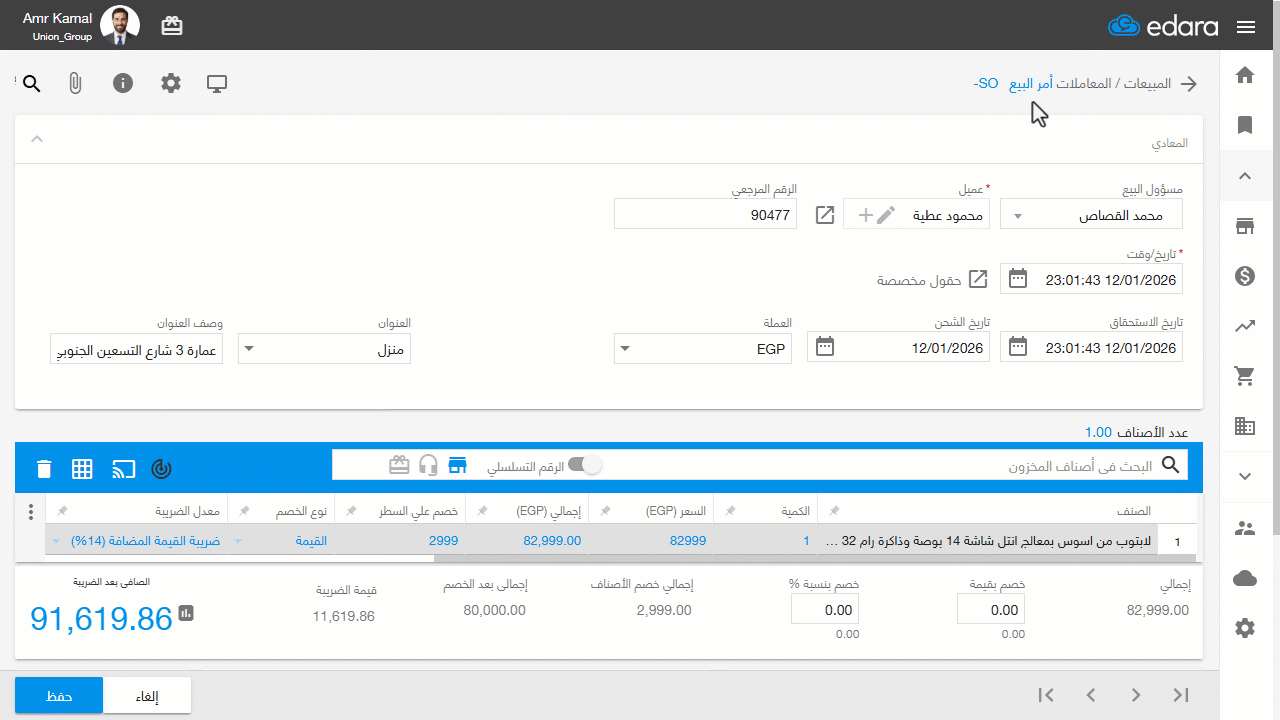Go to Home in the sidebar
The image size is (1280, 720).
[x=1245, y=75]
